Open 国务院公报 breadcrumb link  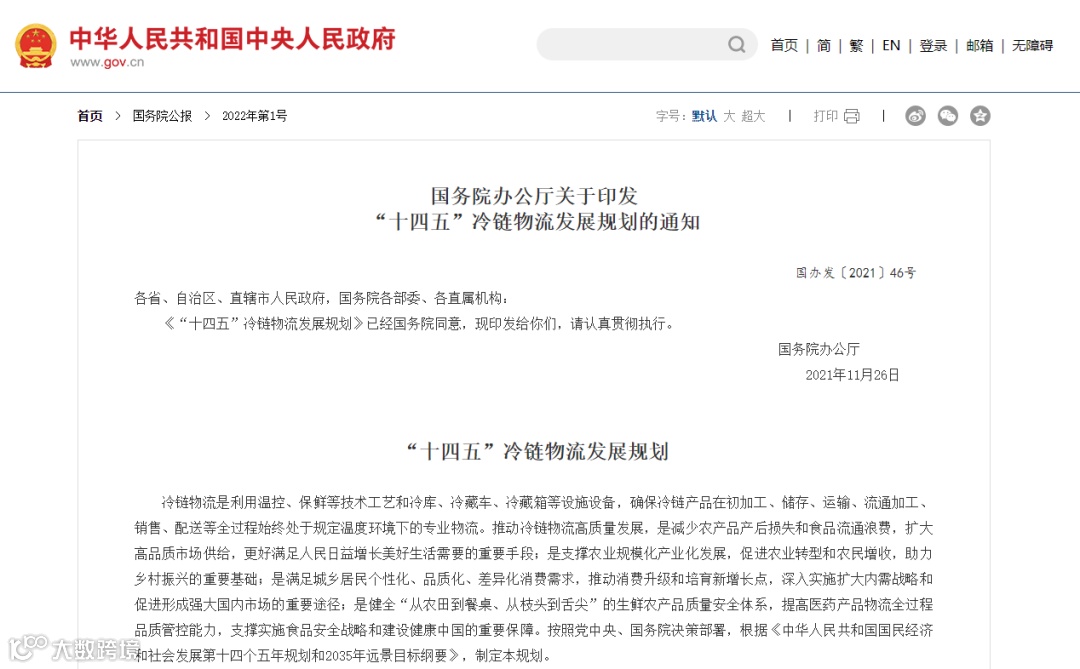(163, 116)
